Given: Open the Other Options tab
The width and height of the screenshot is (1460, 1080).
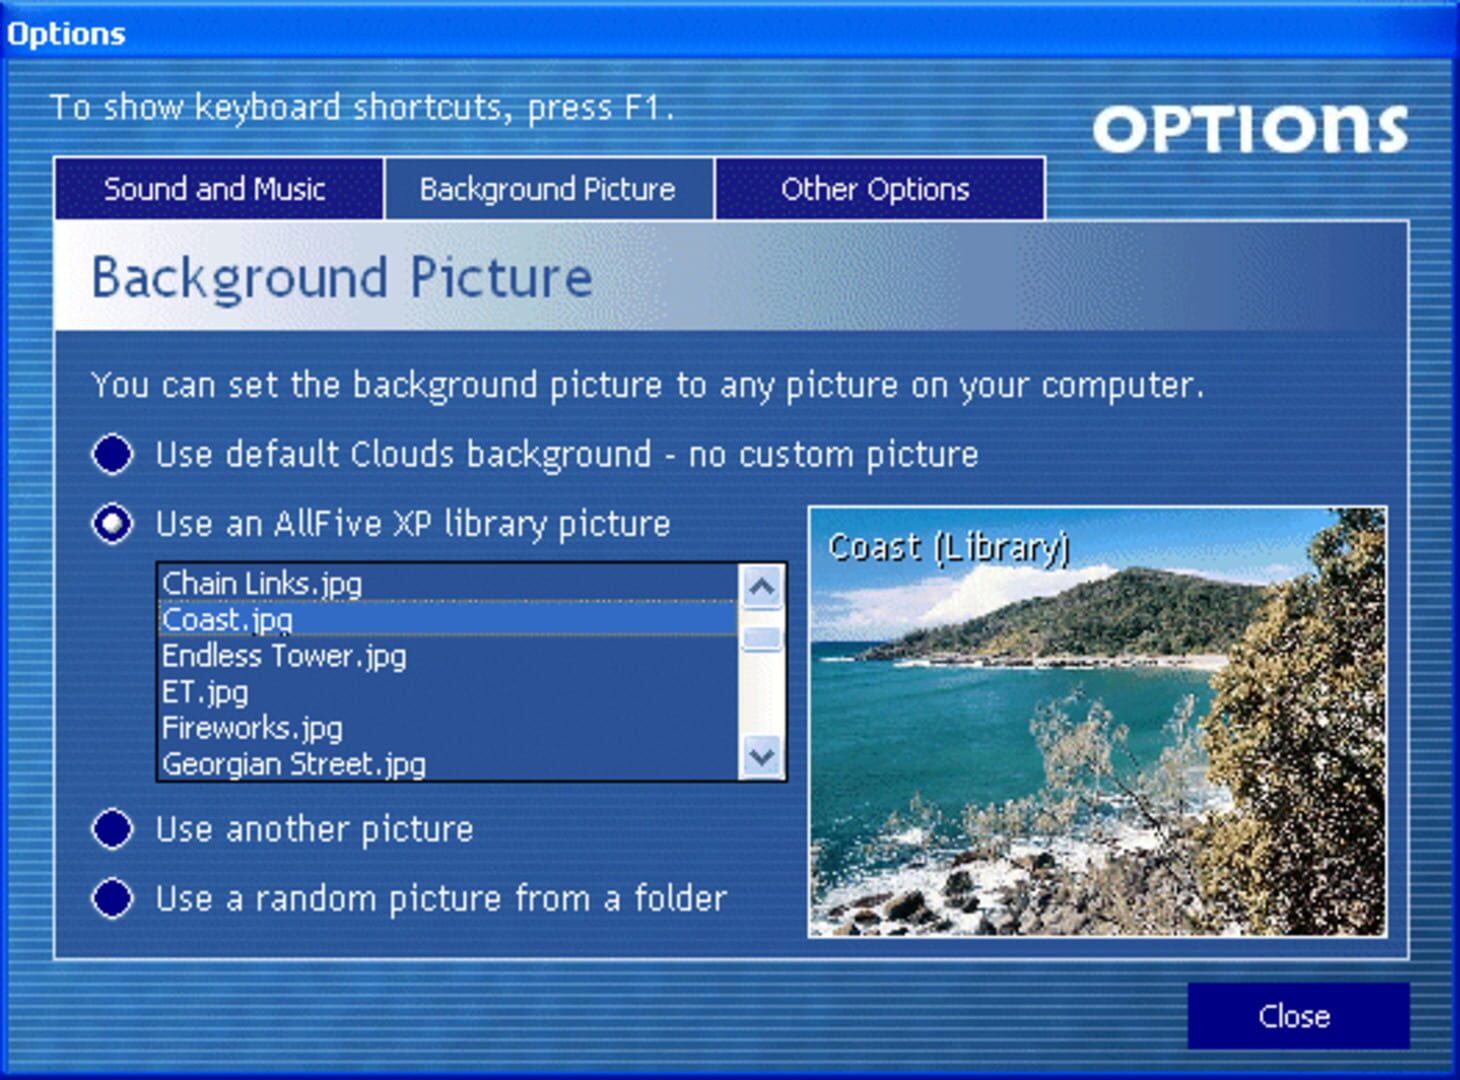Looking at the screenshot, I should (878, 189).
